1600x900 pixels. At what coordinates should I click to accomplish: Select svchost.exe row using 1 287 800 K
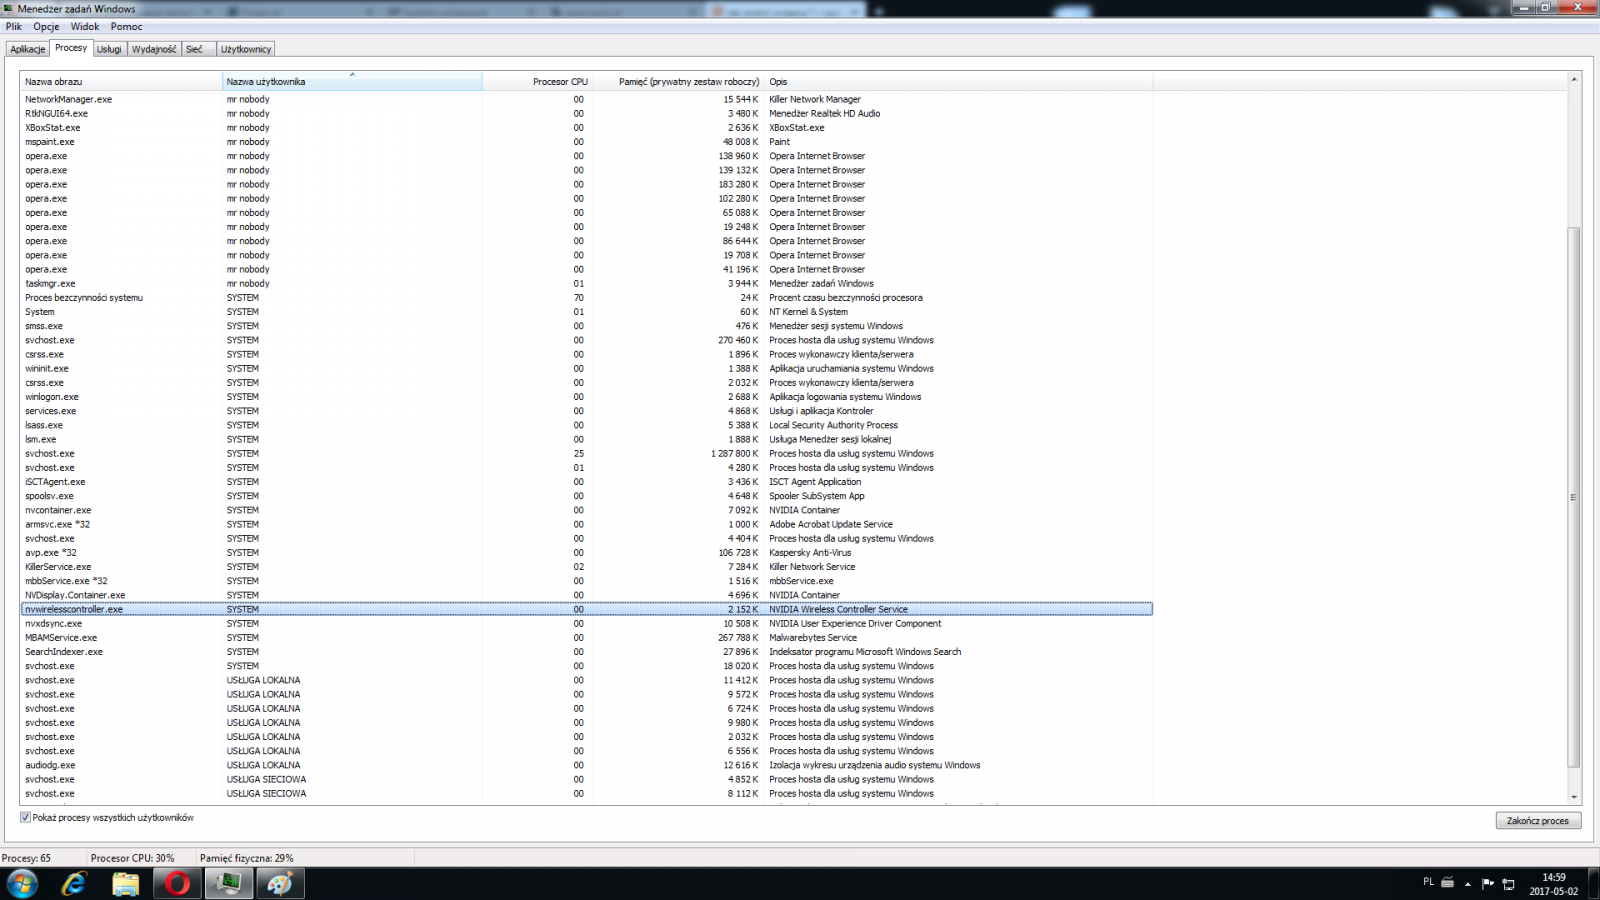(586, 453)
